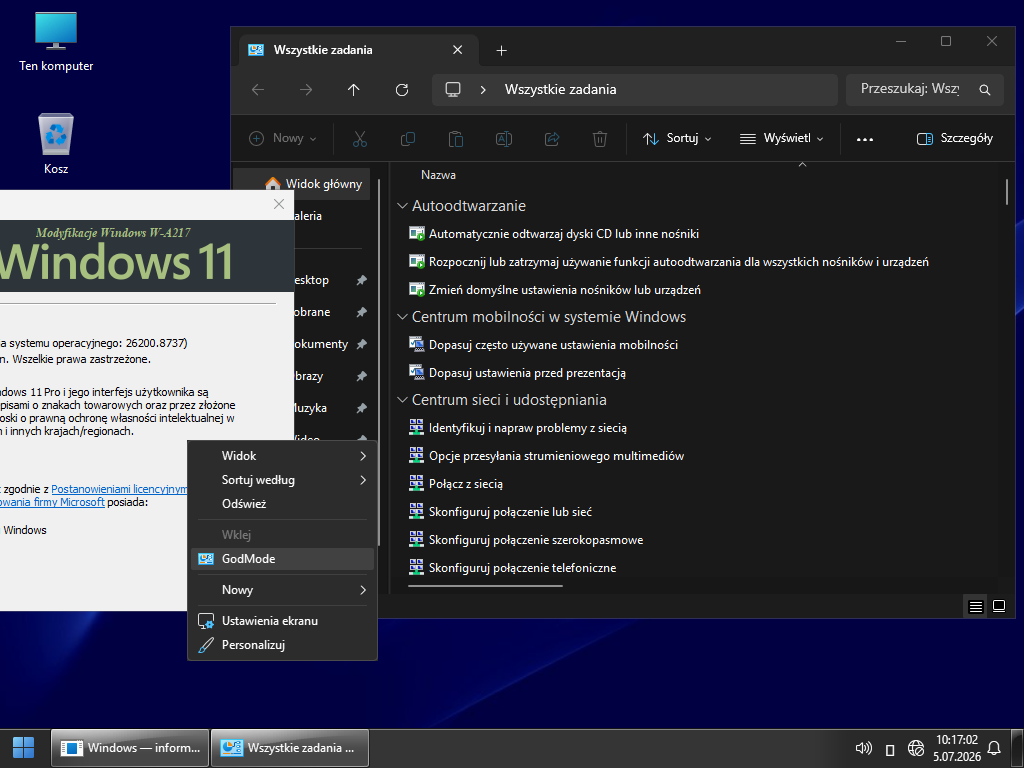Image resolution: width=1024 pixels, height=768 pixels.
Task: Open the oprogramowania firmy Microsoft link
Action: [x=52, y=502]
